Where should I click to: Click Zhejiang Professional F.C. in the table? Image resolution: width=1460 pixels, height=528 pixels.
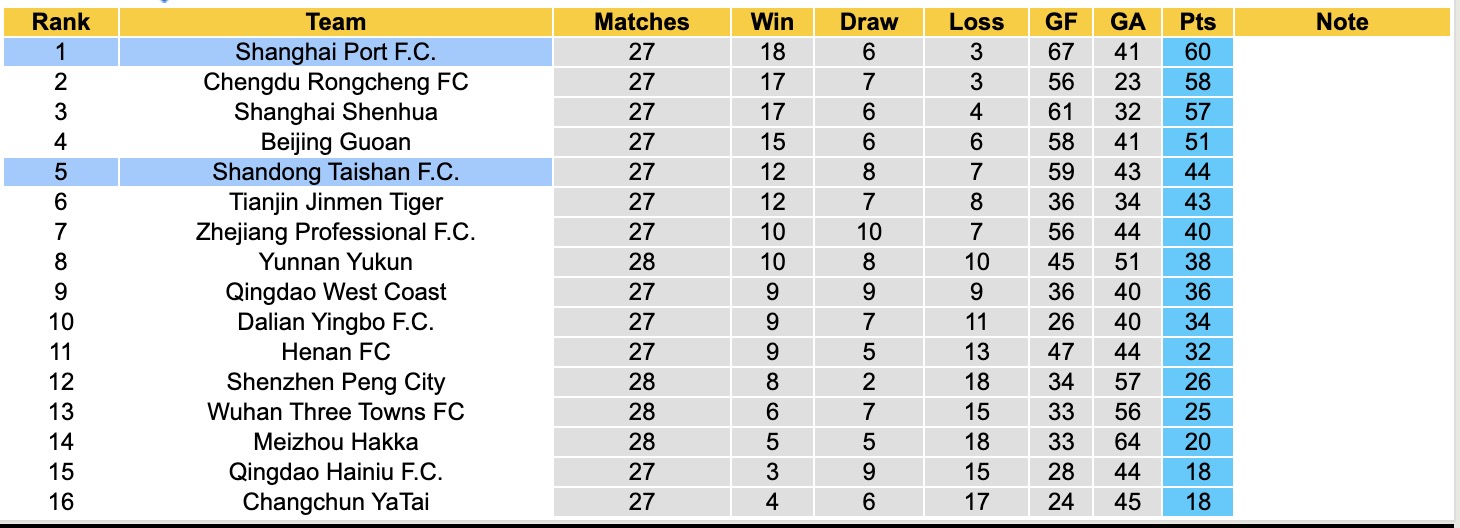point(335,232)
